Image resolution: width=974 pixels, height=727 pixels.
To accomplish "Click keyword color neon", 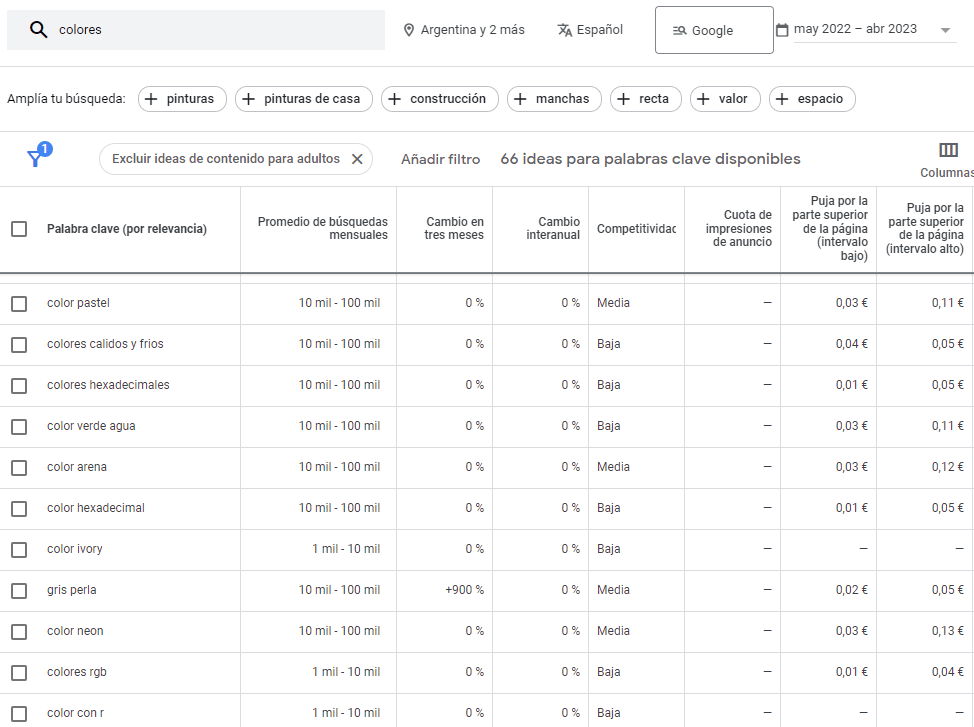I will (75, 631).
